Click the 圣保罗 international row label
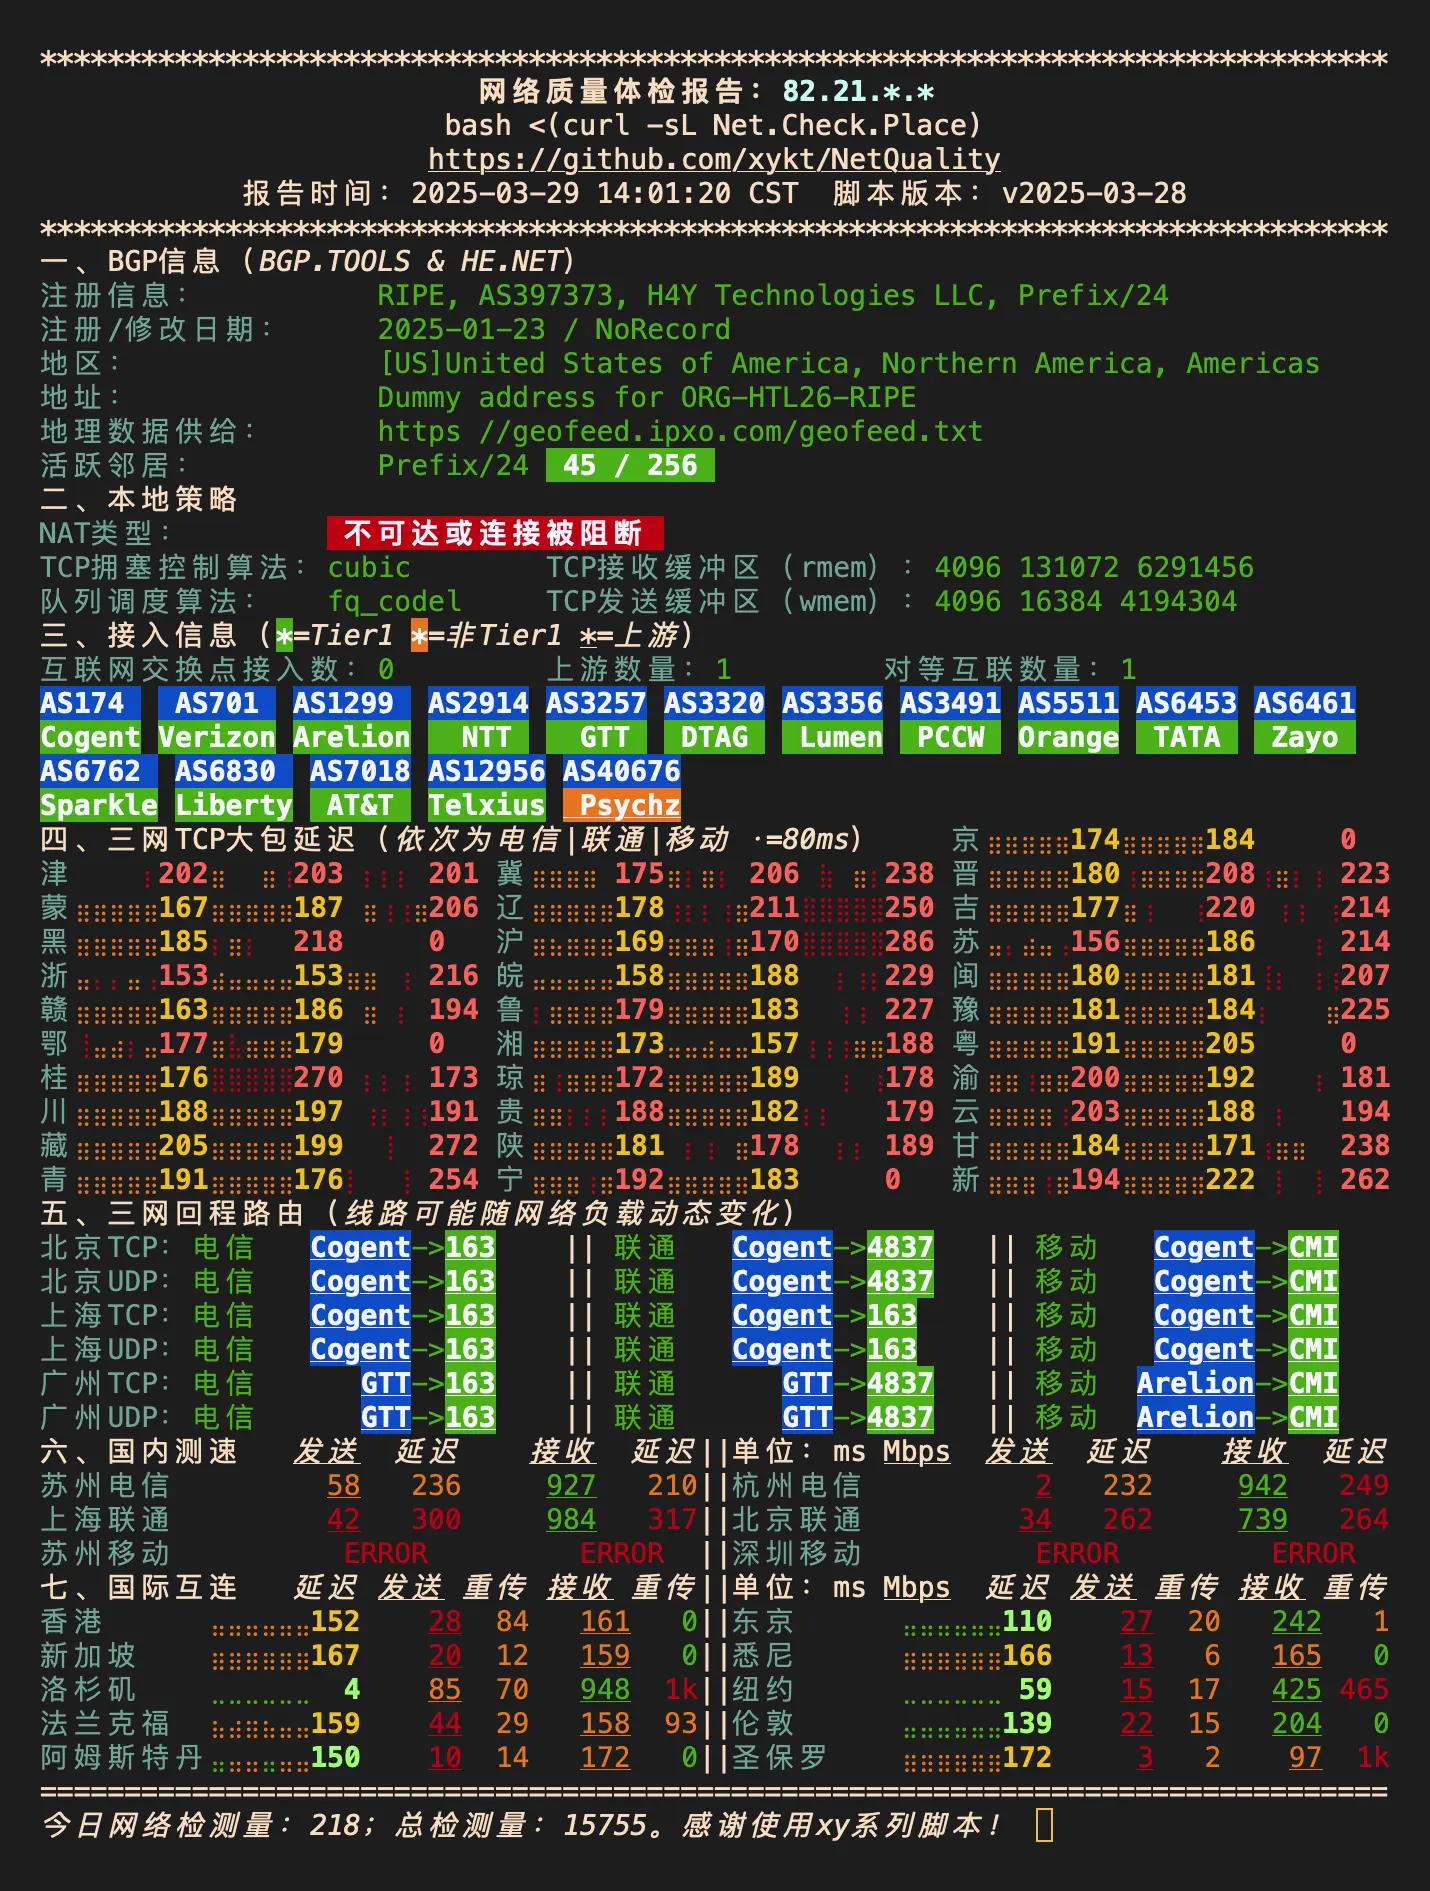This screenshot has width=1430, height=1891. click(780, 1757)
